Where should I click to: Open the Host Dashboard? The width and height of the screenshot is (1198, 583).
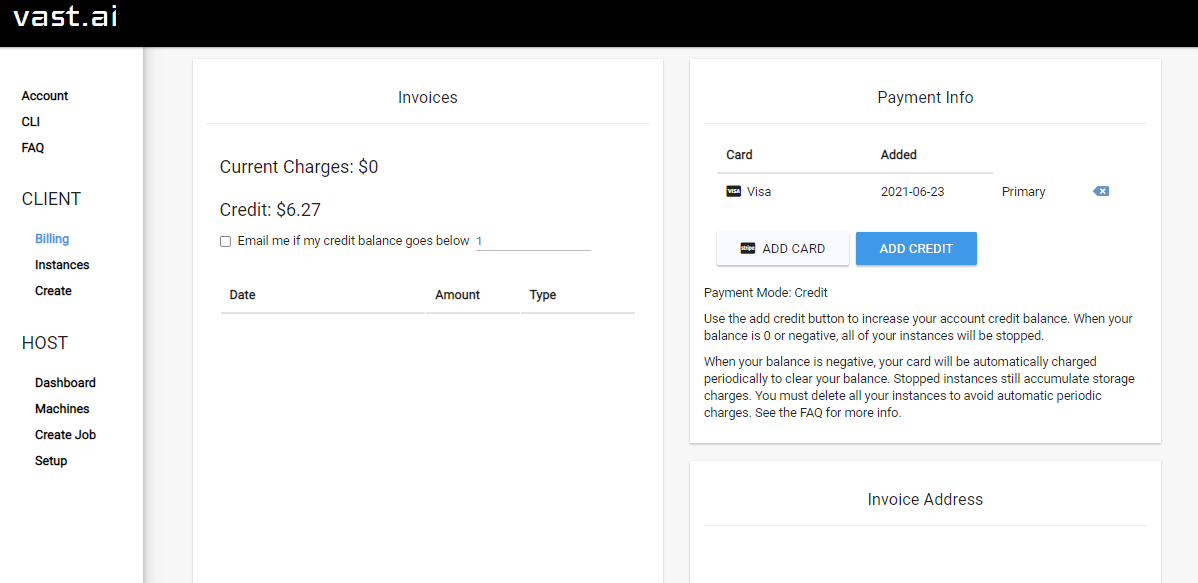(66, 383)
